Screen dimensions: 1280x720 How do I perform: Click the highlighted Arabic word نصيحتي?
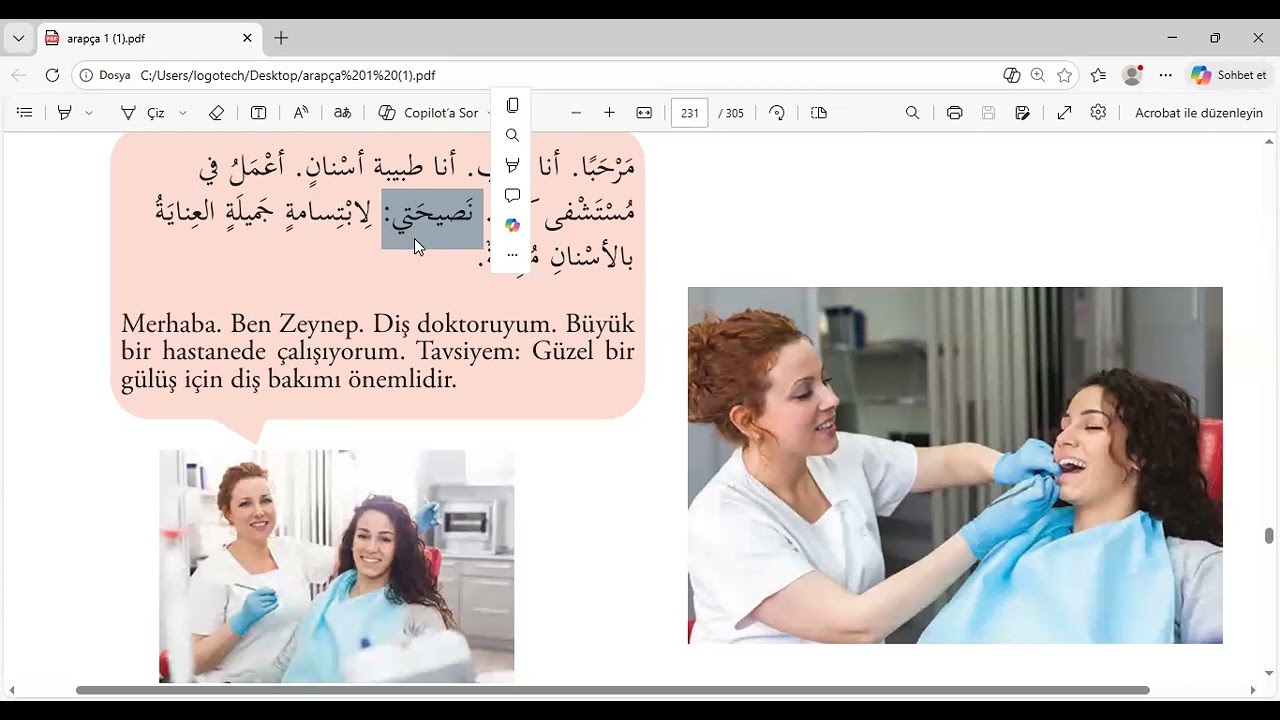click(432, 218)
